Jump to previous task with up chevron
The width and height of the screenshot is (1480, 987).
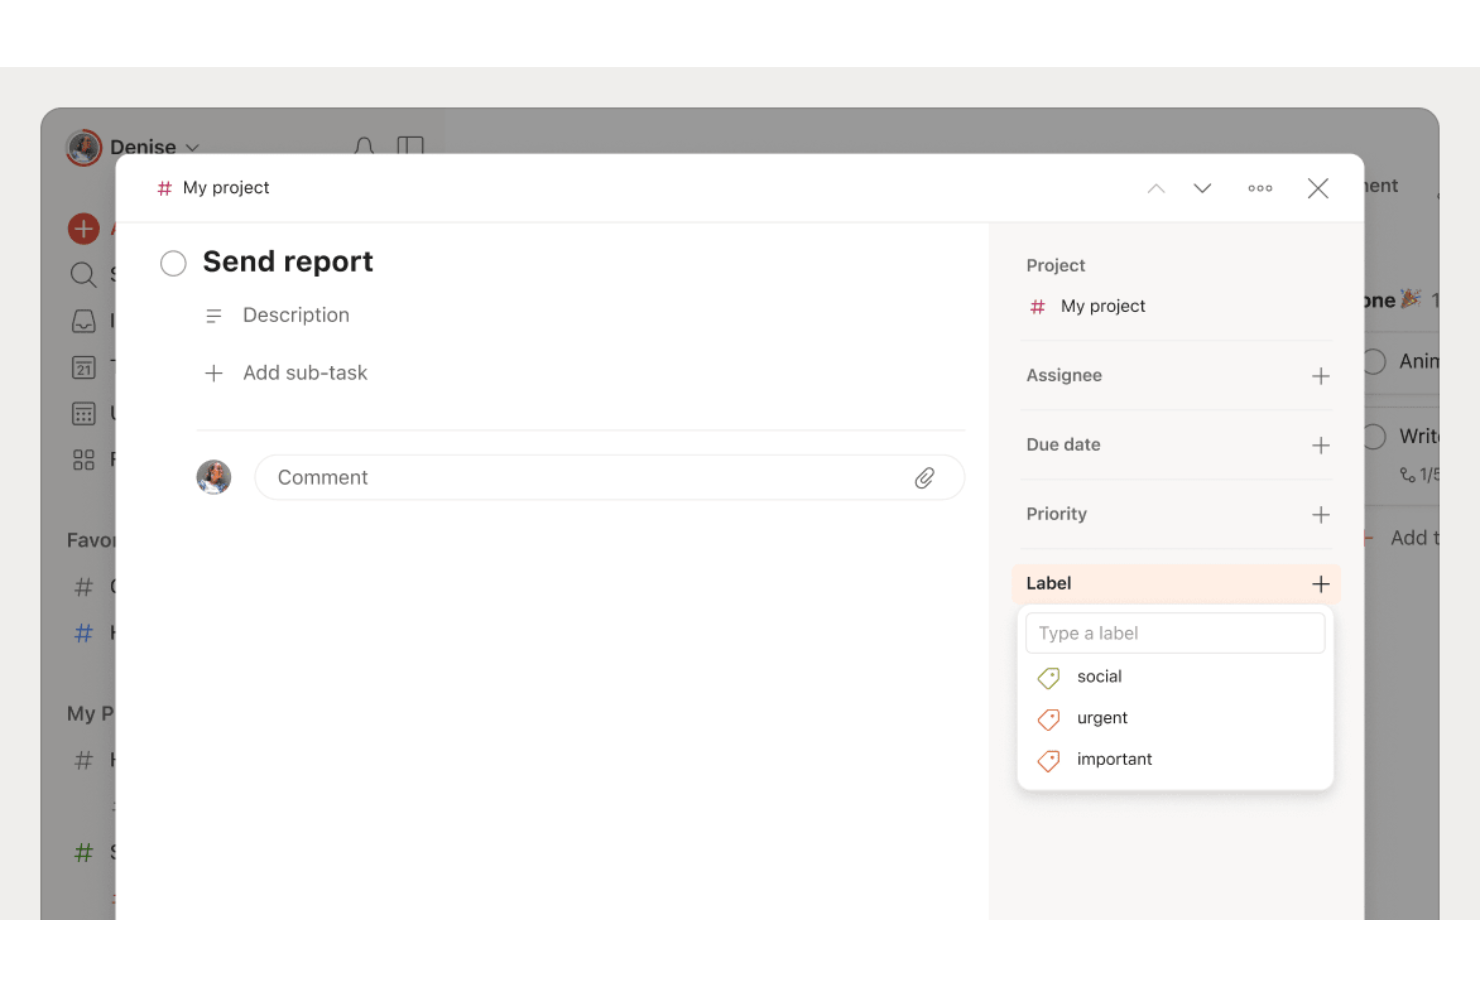[x=1156, y=187]
